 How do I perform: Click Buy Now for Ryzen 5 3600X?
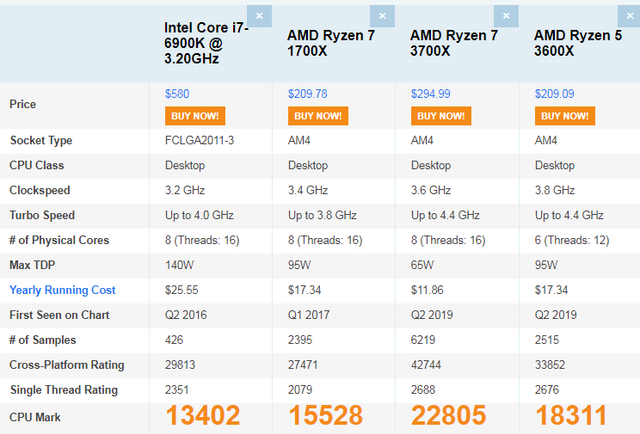(x=565, y=116)
